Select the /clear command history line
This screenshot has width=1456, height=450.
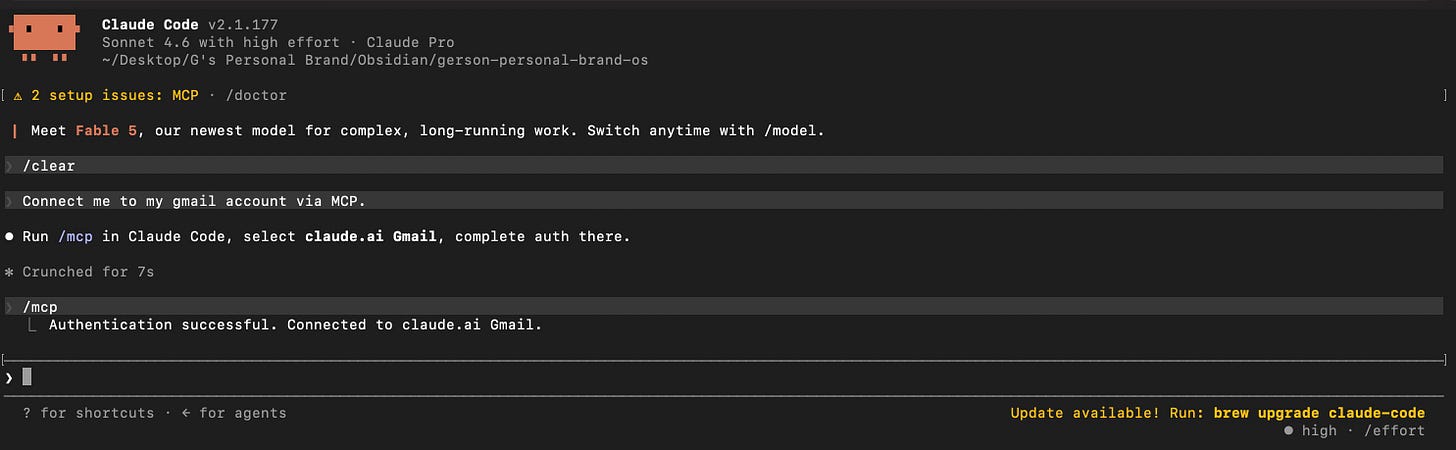tap(723, 165)
